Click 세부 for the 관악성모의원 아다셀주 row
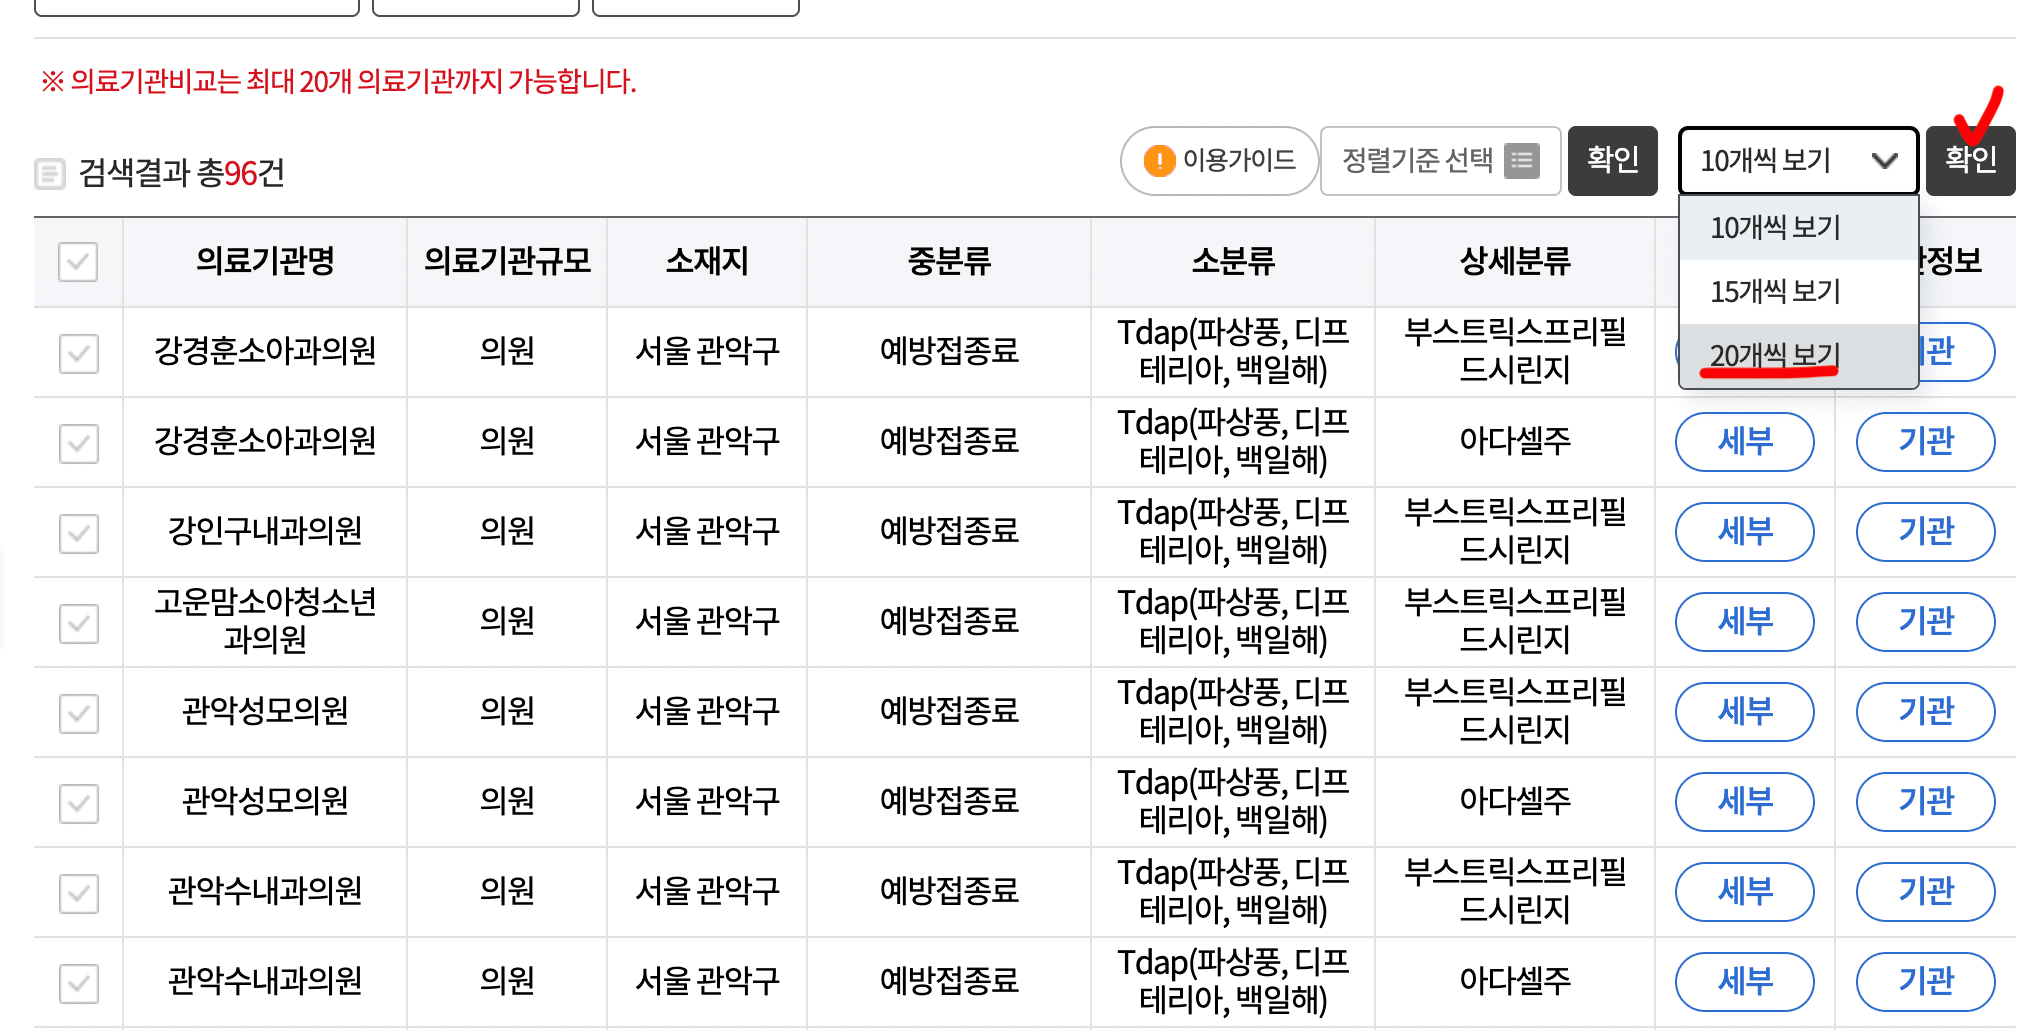2032x1030 pixels. [x=1744, y=802]
